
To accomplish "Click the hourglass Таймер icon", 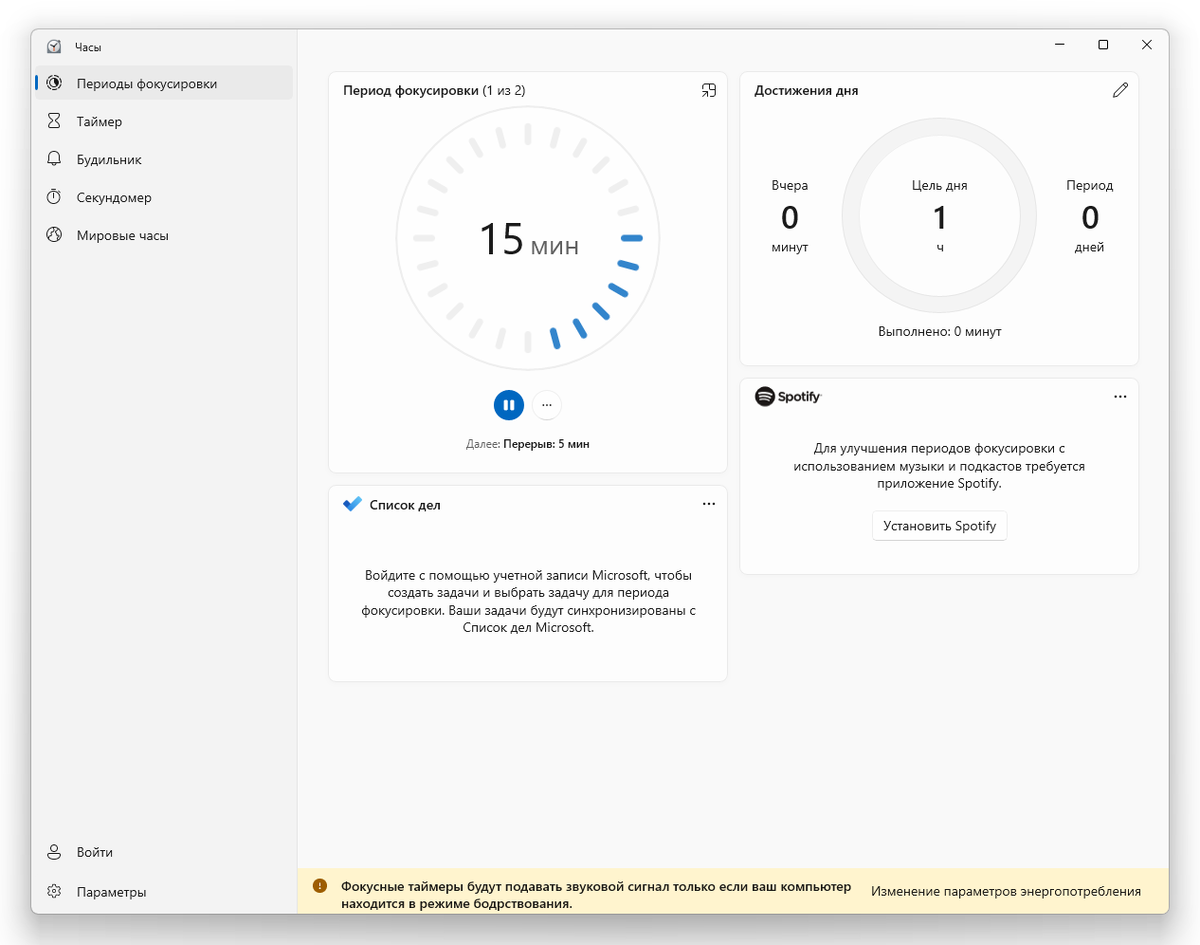I will [x=54, y=121].
